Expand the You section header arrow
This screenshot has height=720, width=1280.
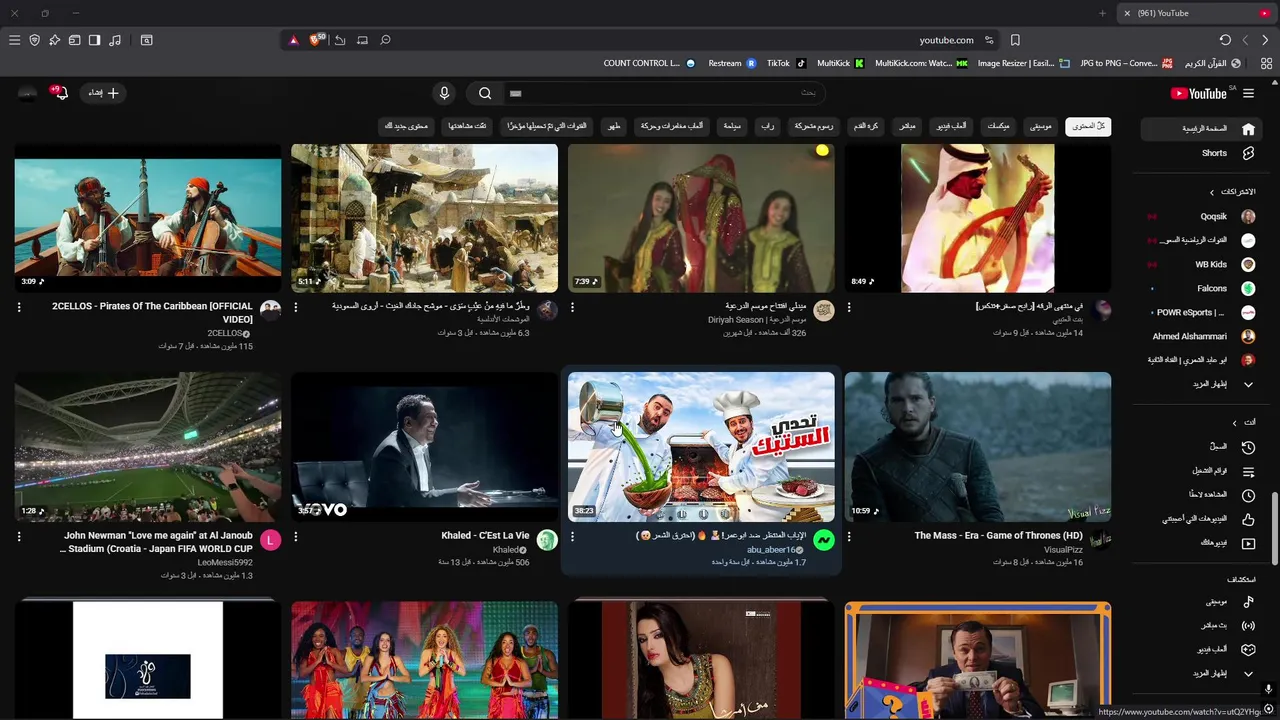(x=1234, y=423)
